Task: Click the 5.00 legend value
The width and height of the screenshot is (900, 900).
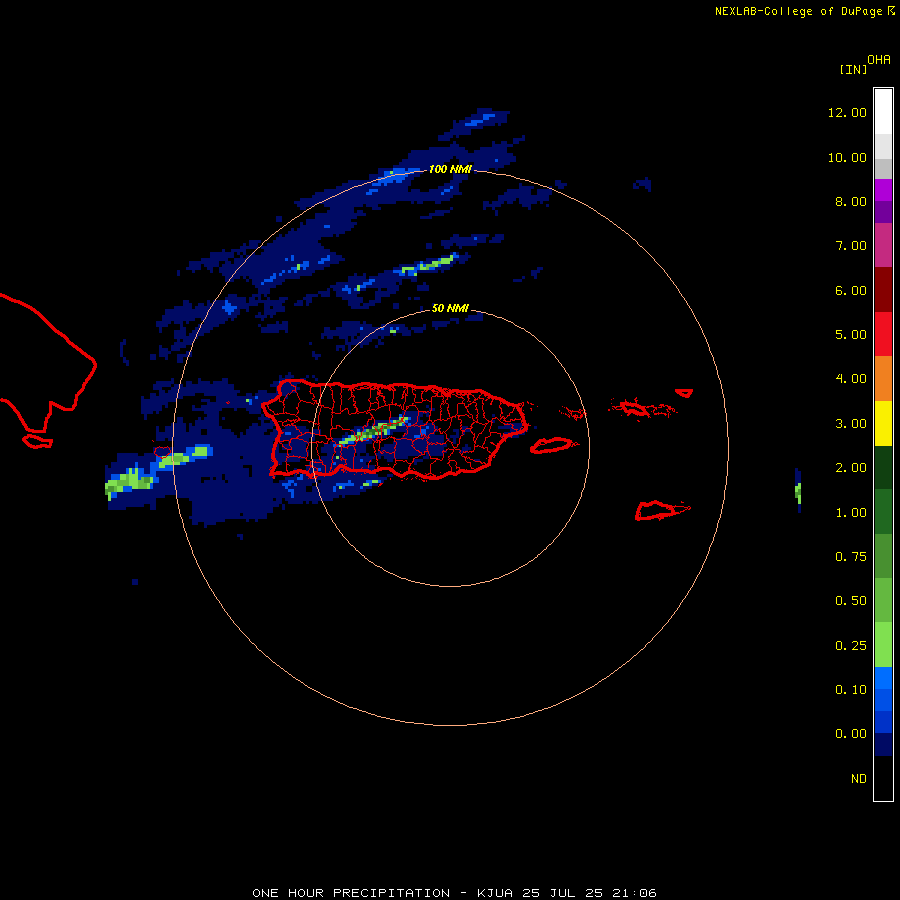Action: (x=851, y=335)
